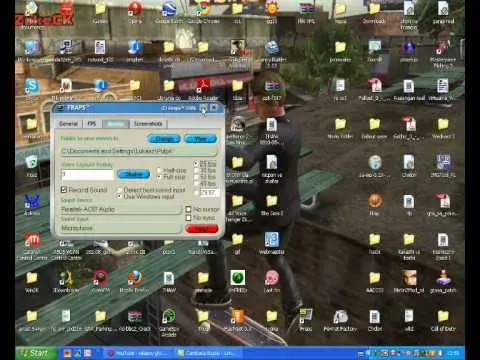Image resolution: width=480 pixels, height=360 pixels.
Task: Click Disable next to the capture hotkey
Action: click(134, 174)
